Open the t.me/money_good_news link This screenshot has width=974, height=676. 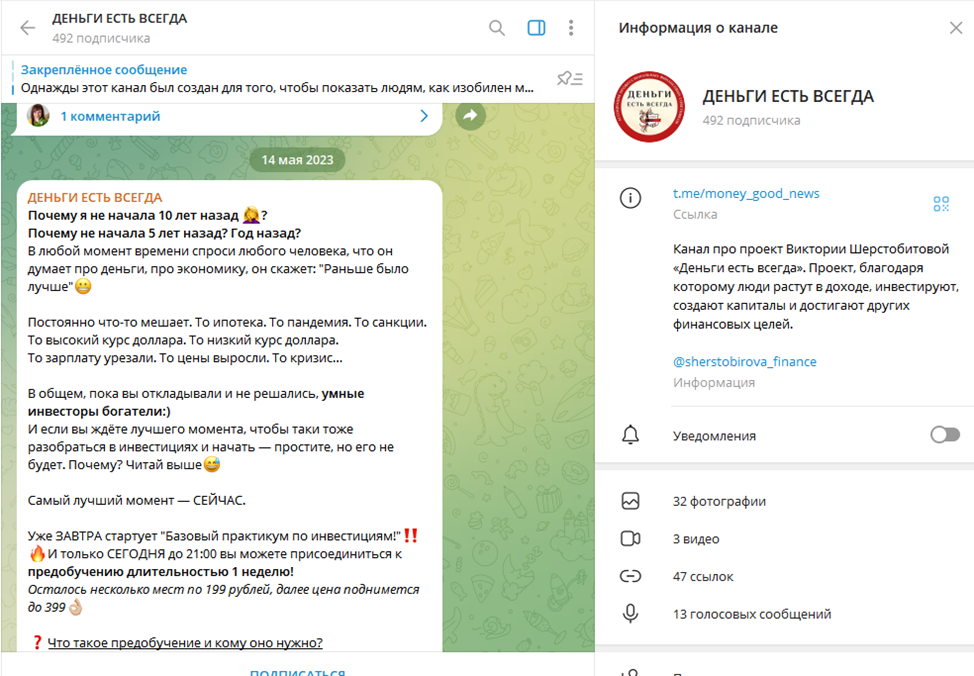(x=746, y=193)
